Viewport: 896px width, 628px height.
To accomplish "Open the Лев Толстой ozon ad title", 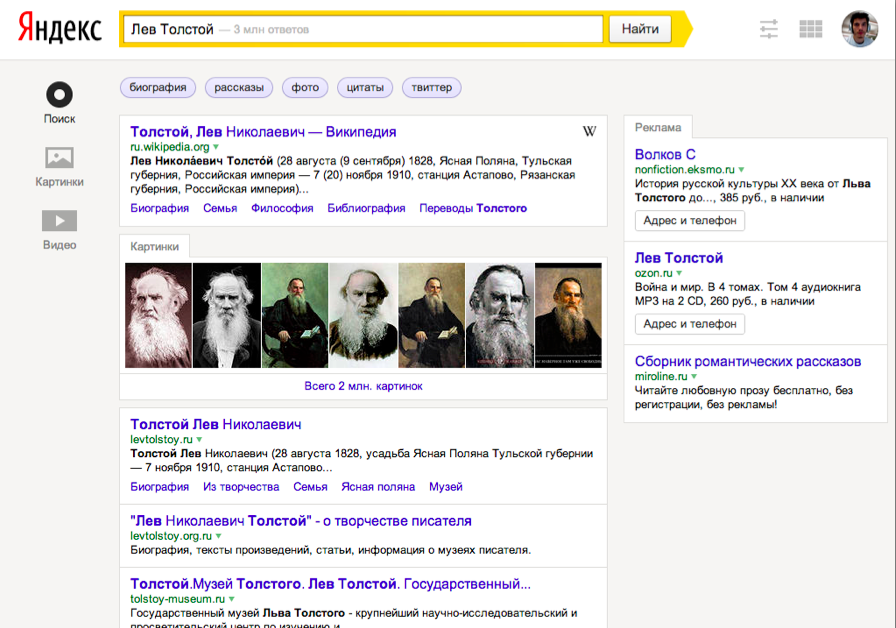I will tap(679, 258).
